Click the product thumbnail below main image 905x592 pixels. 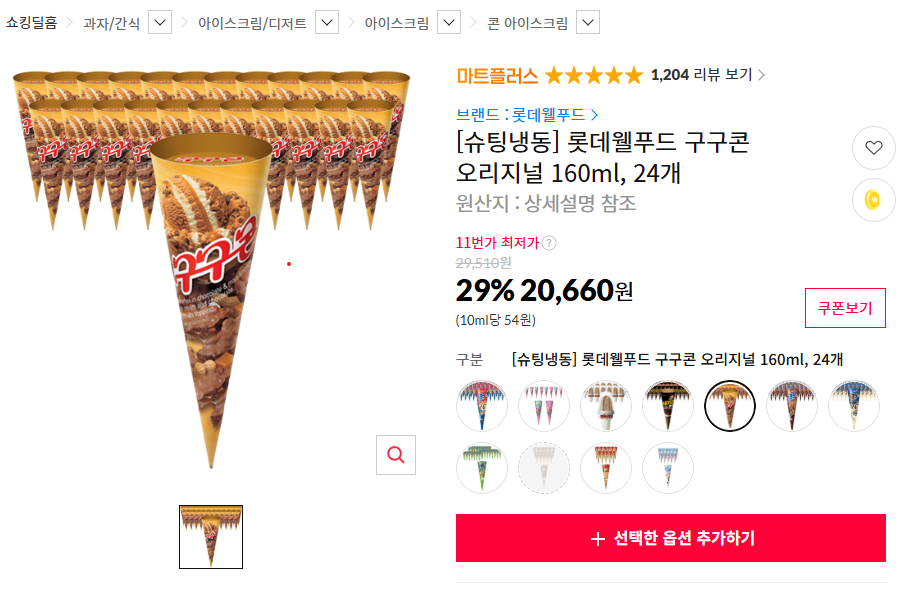tap(211, 537)
